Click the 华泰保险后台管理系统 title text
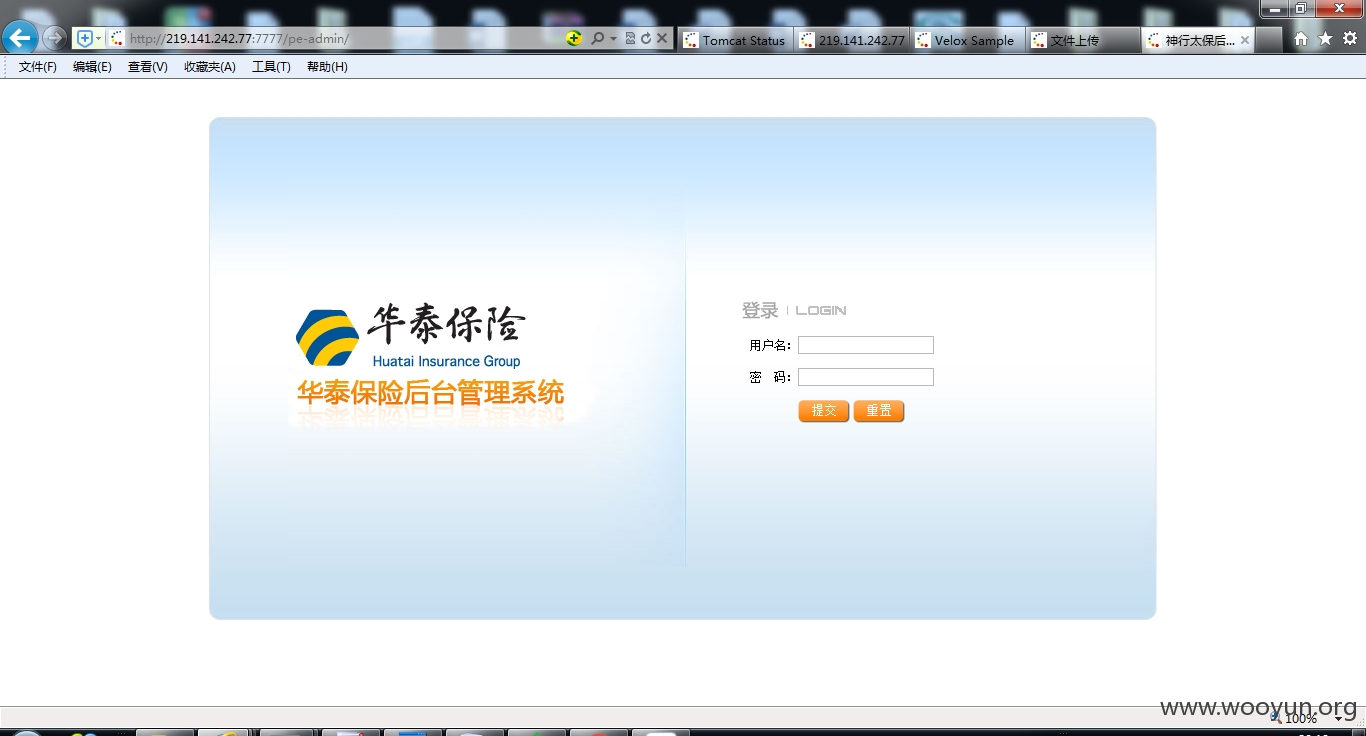This screenshot has width=1366, height=736. (430, 393)
